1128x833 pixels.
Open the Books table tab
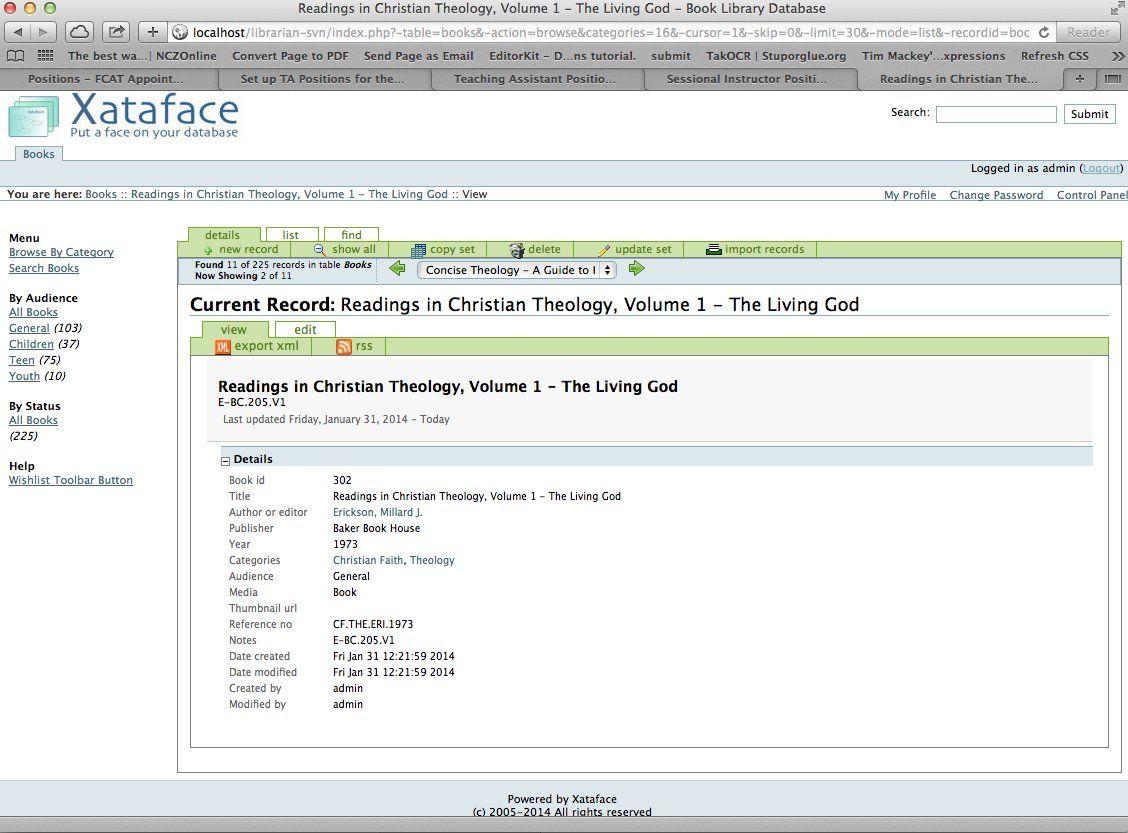(x=39, y=154)
